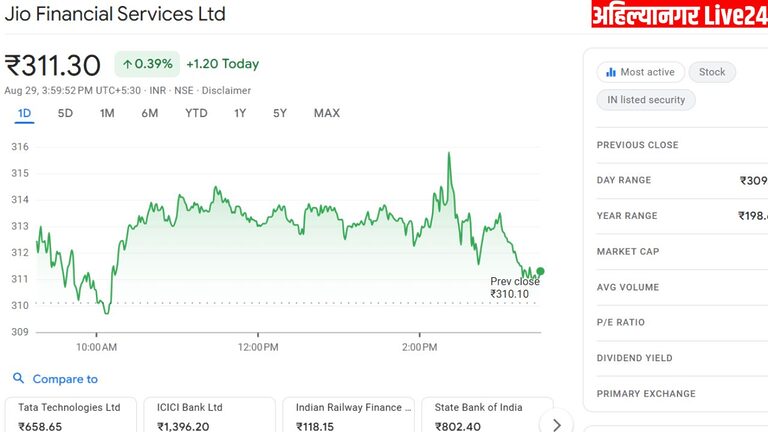Click the Compare to link
768x432 pixels.
click(x=65, y=379)
